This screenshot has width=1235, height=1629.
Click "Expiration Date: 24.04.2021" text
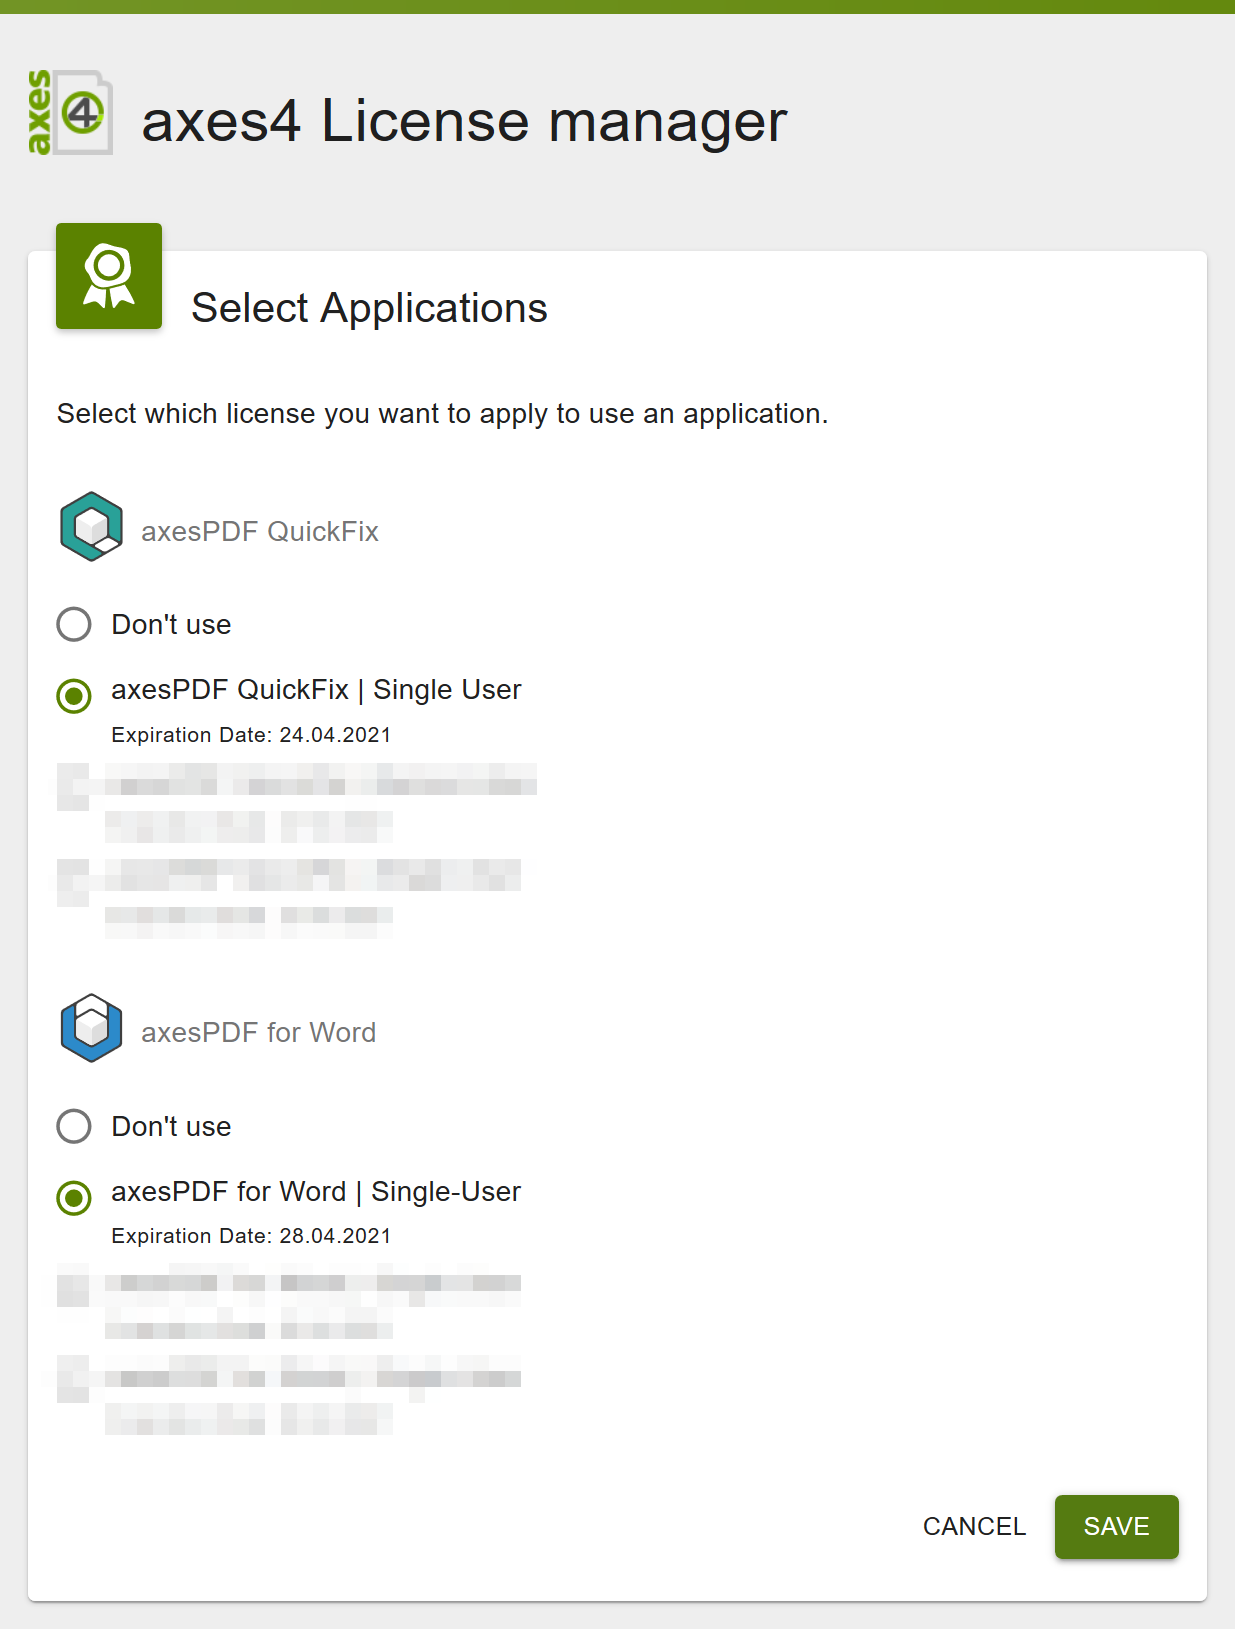(x=251, y=735)
